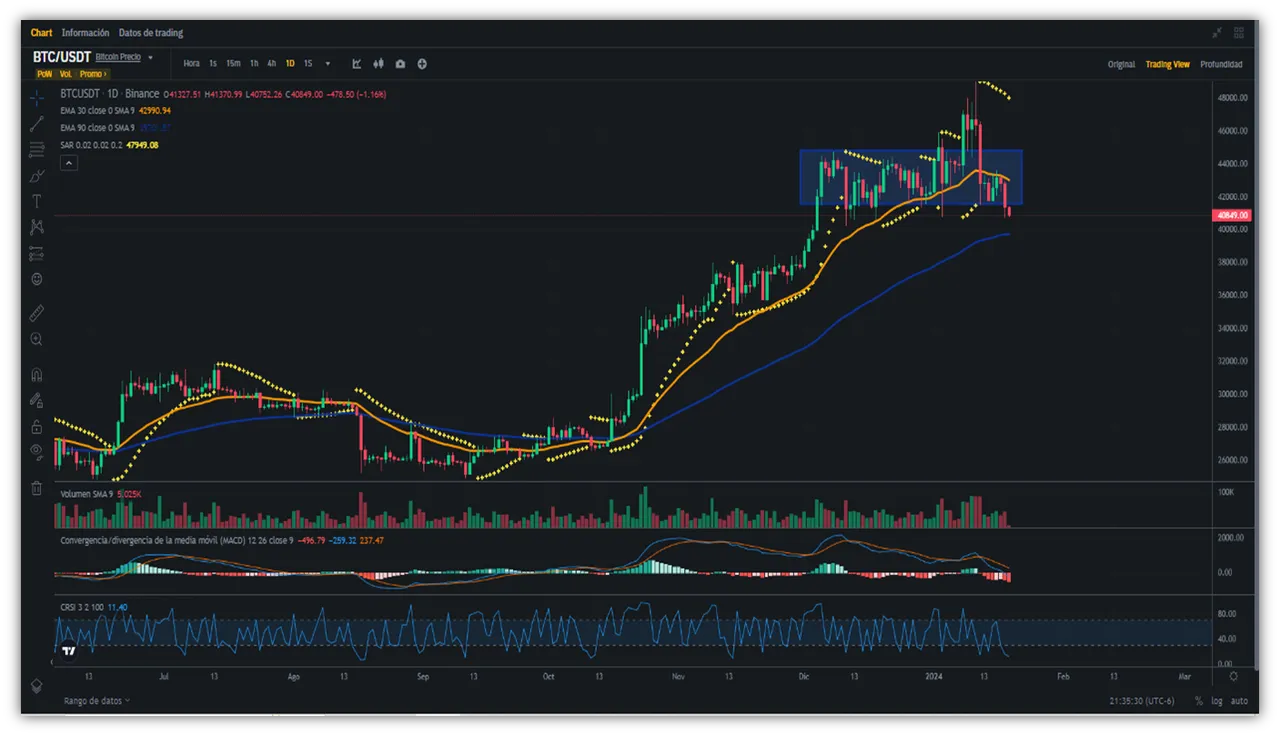Select the blue rectangle drawing on chart

coord(910,177)
